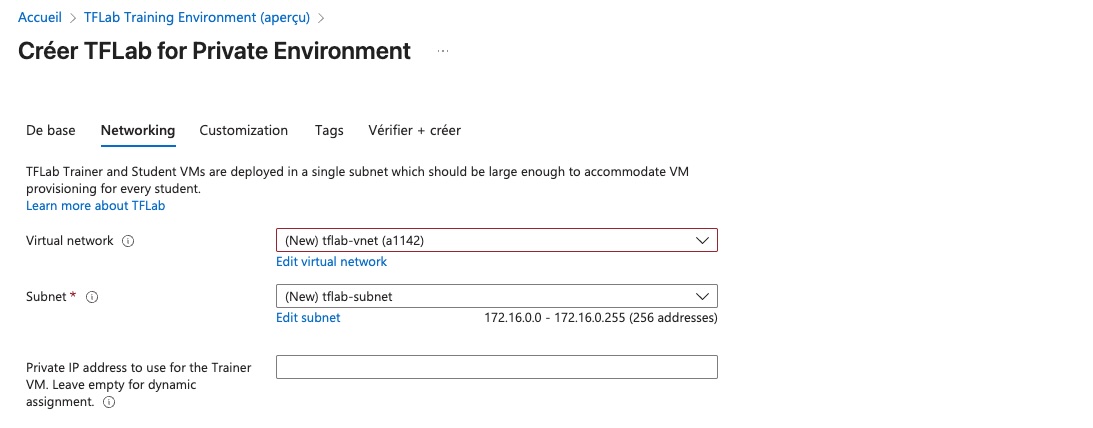Follow the Learn more about TFLab link

coord(96,205)
